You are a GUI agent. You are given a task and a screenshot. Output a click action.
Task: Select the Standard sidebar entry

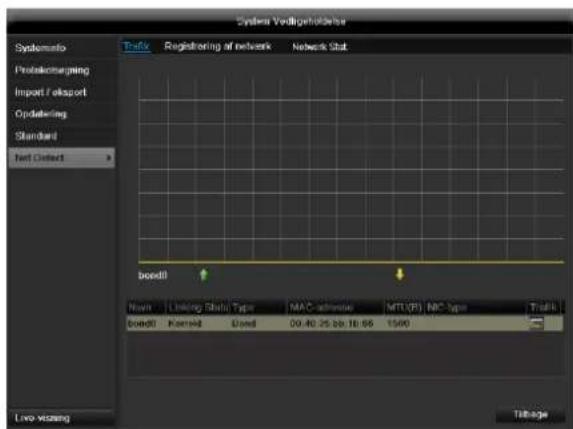point(36,136)
